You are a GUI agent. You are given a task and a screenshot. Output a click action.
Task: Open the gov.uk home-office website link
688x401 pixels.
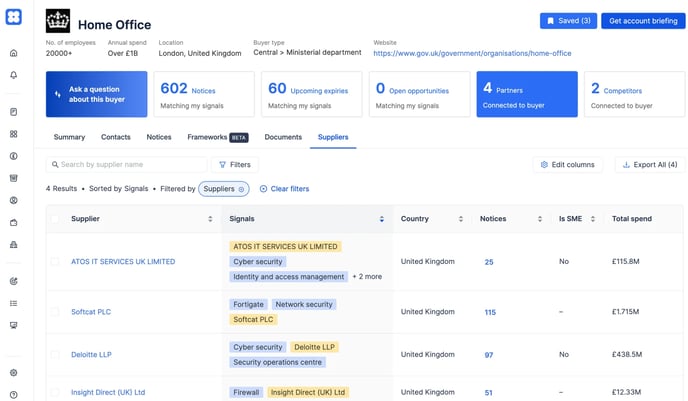[x=472, y=53]
